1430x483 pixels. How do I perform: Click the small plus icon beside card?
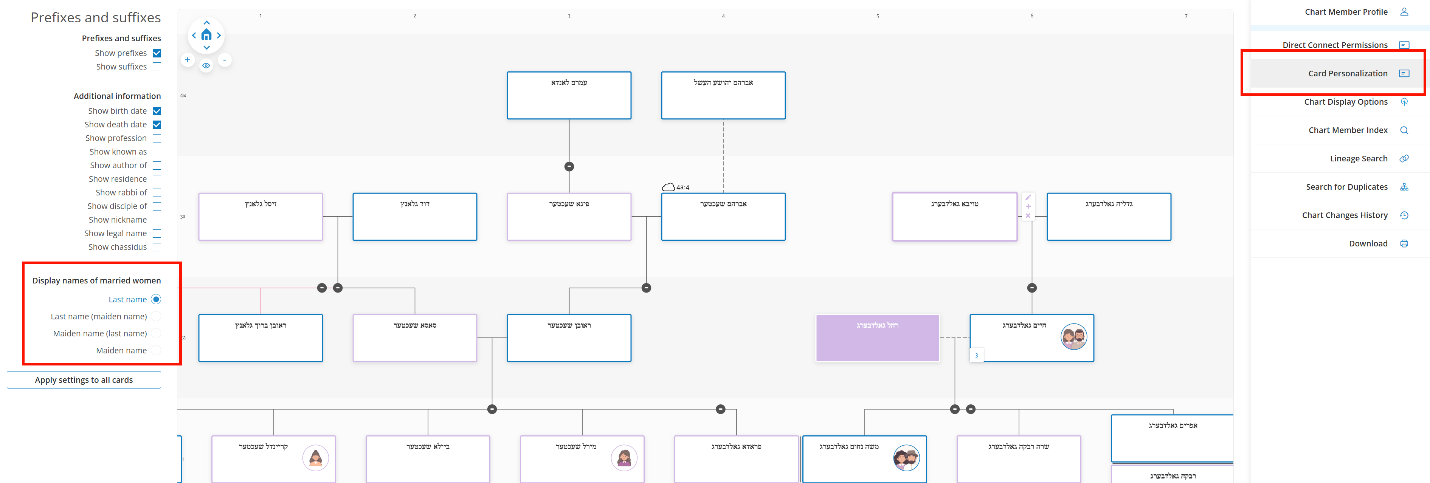coord(1028,207)
